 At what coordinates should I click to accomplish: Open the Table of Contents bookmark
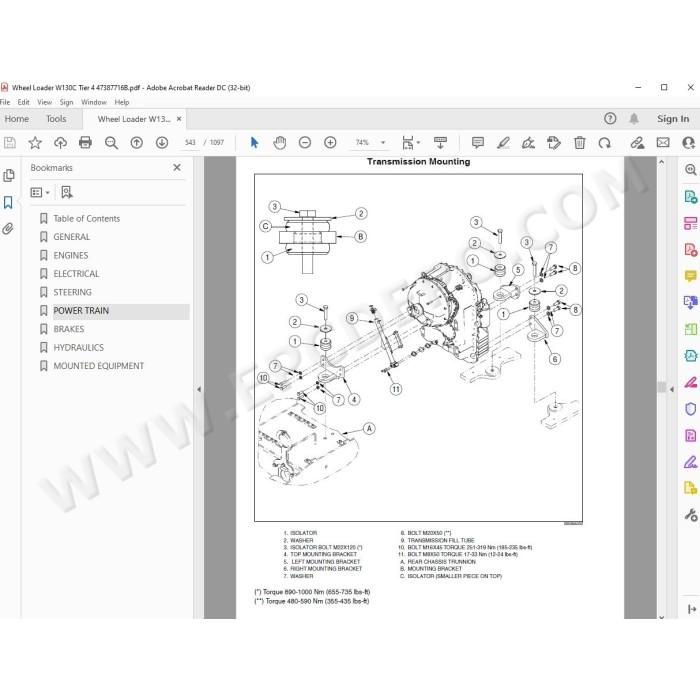pyautogui.click(x=87, y=219)
